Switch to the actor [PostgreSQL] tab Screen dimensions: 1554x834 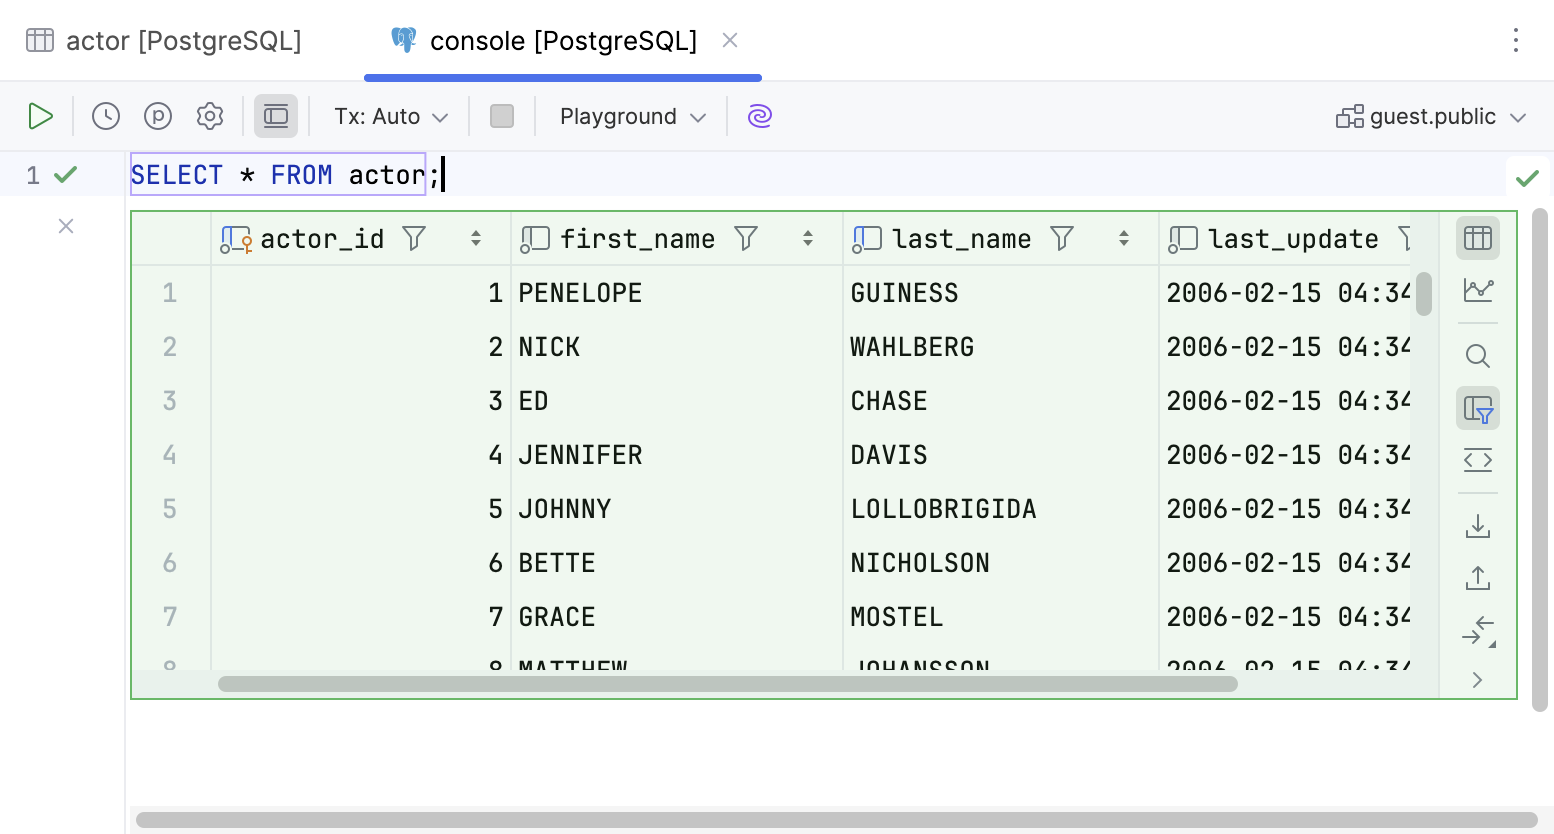pyautogui.click(x=165, y=40)
